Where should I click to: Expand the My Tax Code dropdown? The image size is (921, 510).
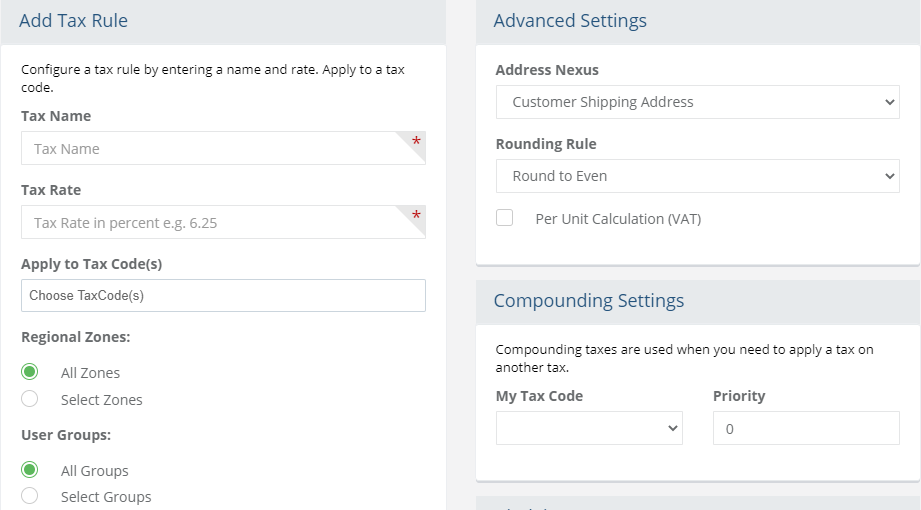589,428
